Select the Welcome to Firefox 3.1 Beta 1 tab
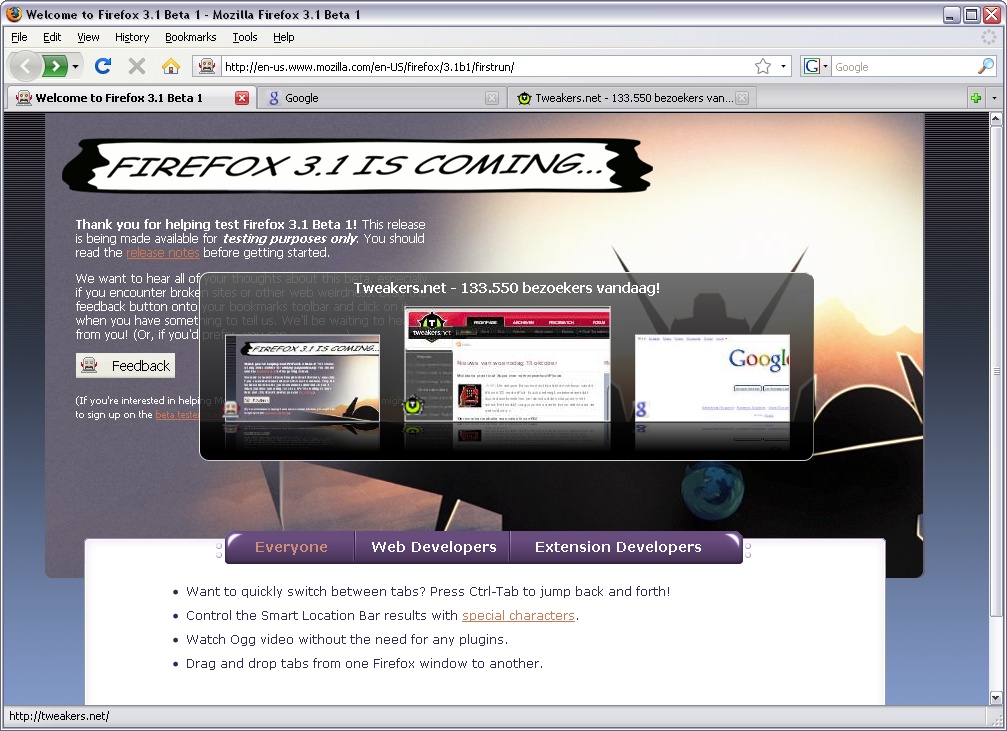 [130, 98]
